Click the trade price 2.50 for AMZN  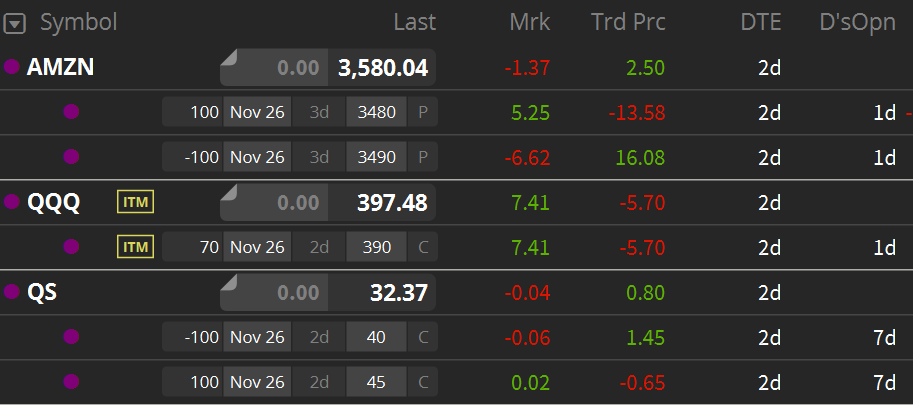[646, 68]
